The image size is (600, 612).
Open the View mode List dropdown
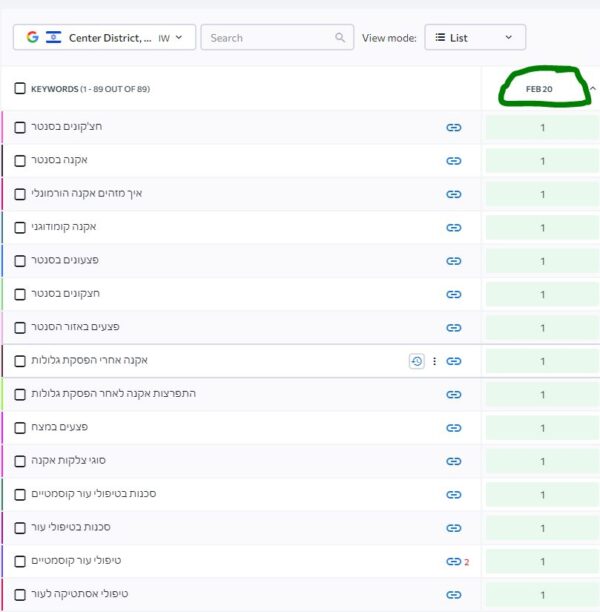click(x=475, y=38)
